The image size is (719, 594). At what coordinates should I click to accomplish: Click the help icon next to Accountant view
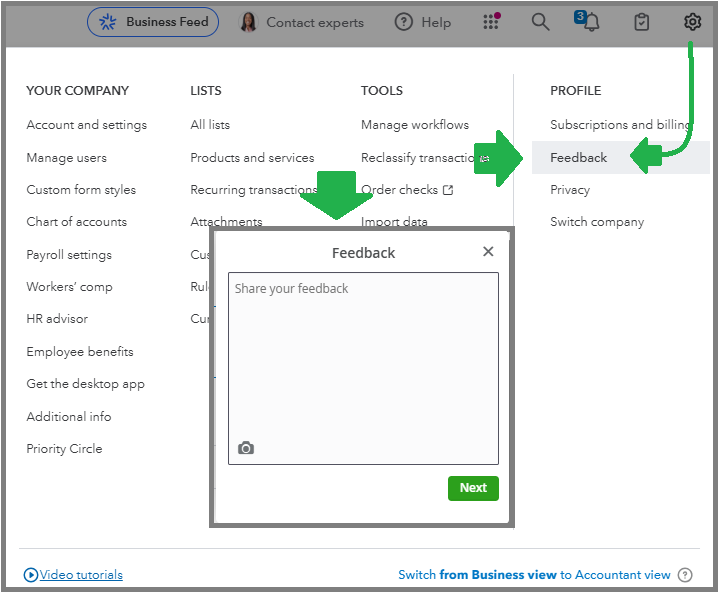pyautogui.click(x=685, y=574)
